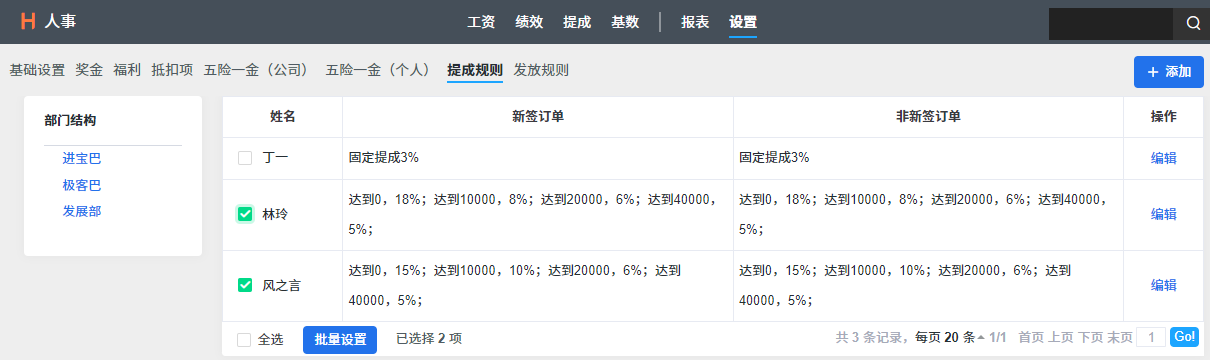Uncheck the 风之言 row checkbox
This screenshot has height=360, width=1210.
coord(245,285)
